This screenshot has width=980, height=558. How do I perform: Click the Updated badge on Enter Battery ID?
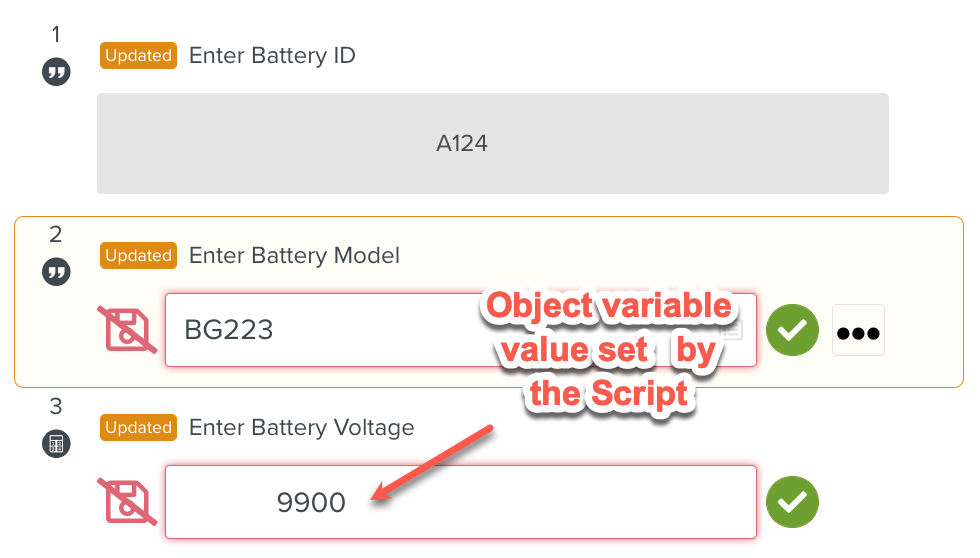138,56
